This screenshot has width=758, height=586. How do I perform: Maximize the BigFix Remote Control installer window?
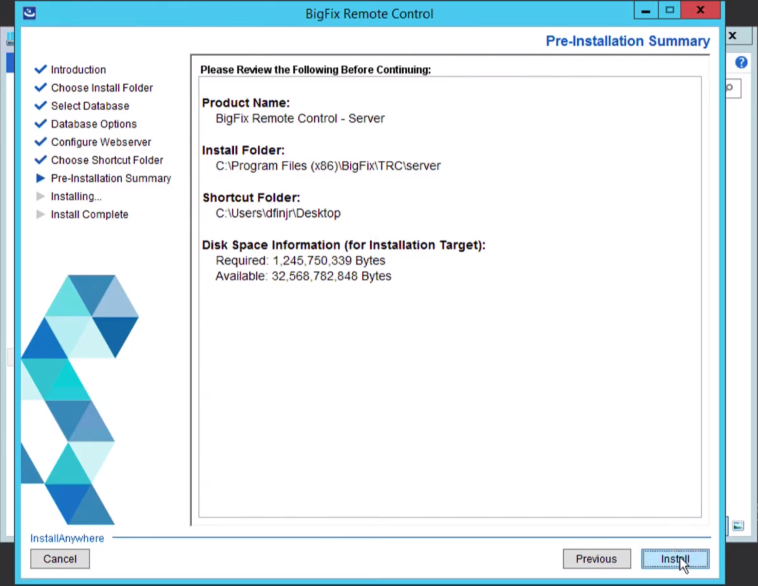click(670, 10)
